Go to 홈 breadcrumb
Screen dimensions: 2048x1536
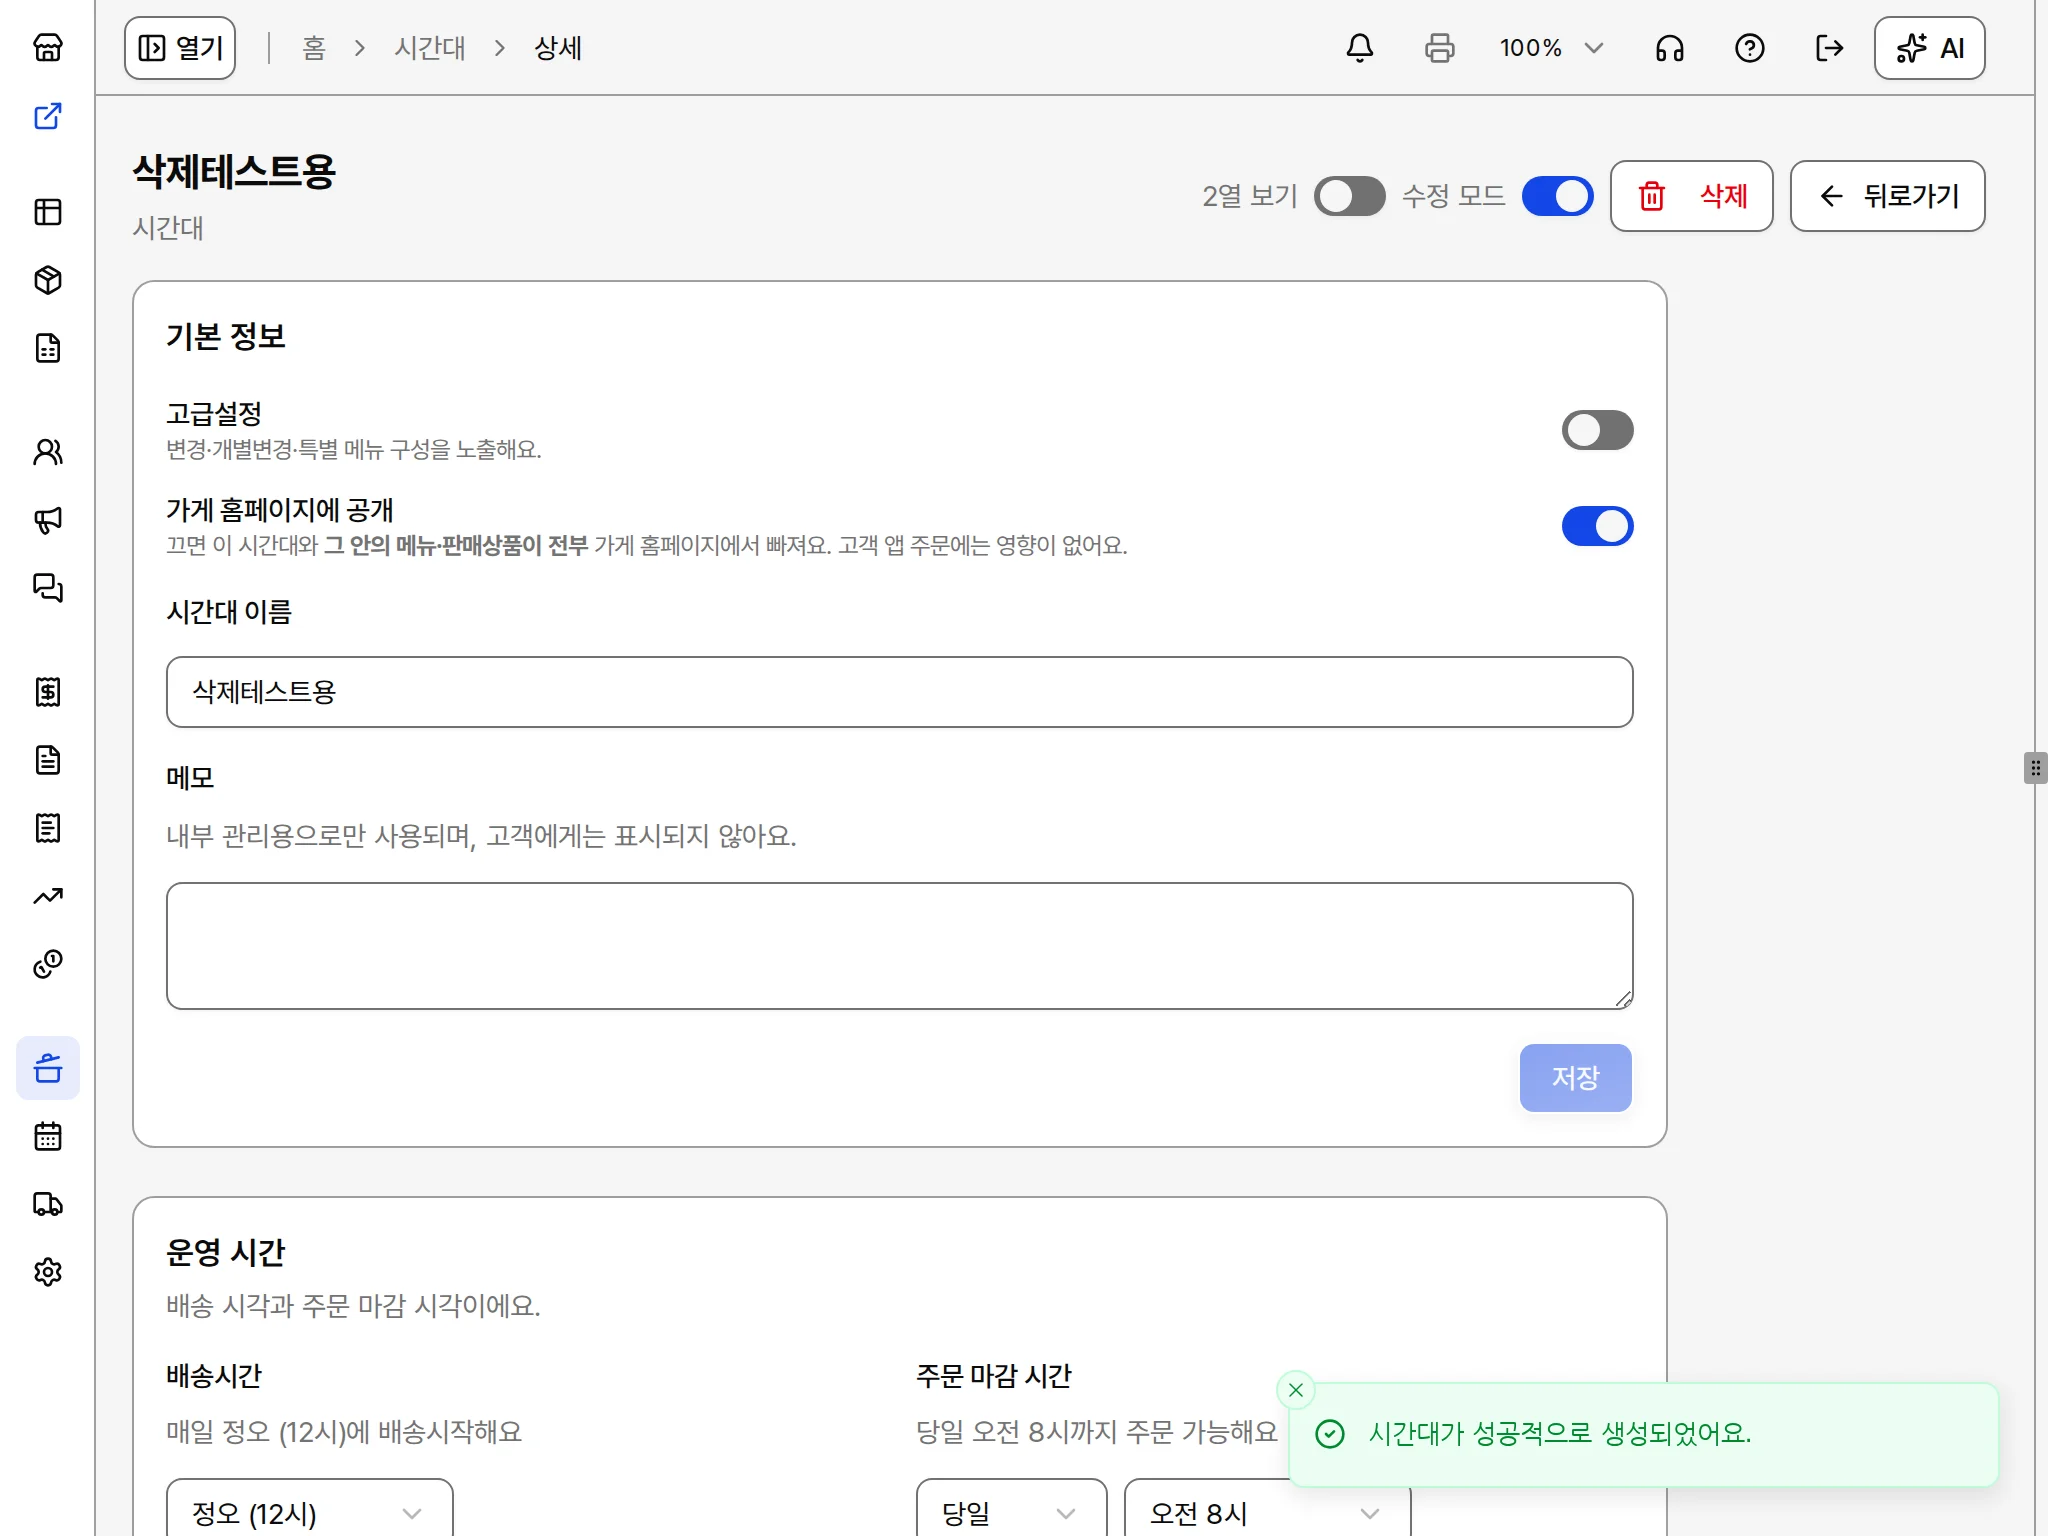[x=314, y=48]
